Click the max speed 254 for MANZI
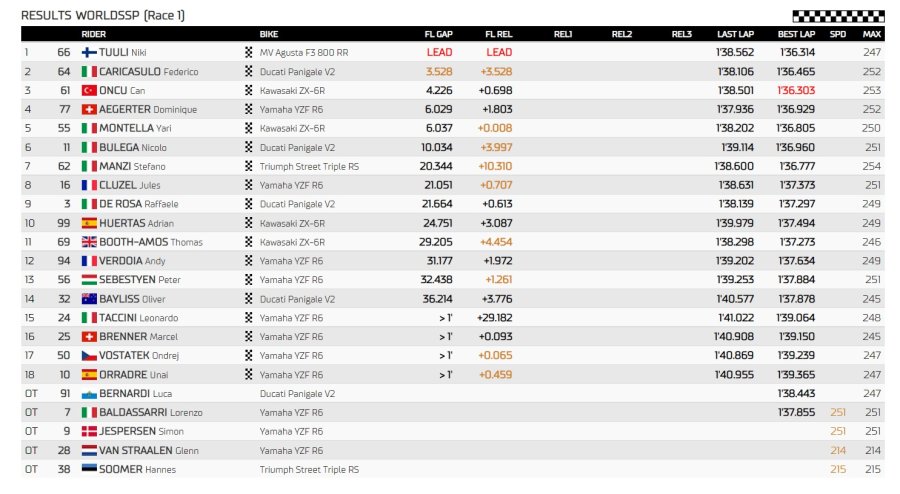This screenshot has width=900, height=494. [871, 166]
